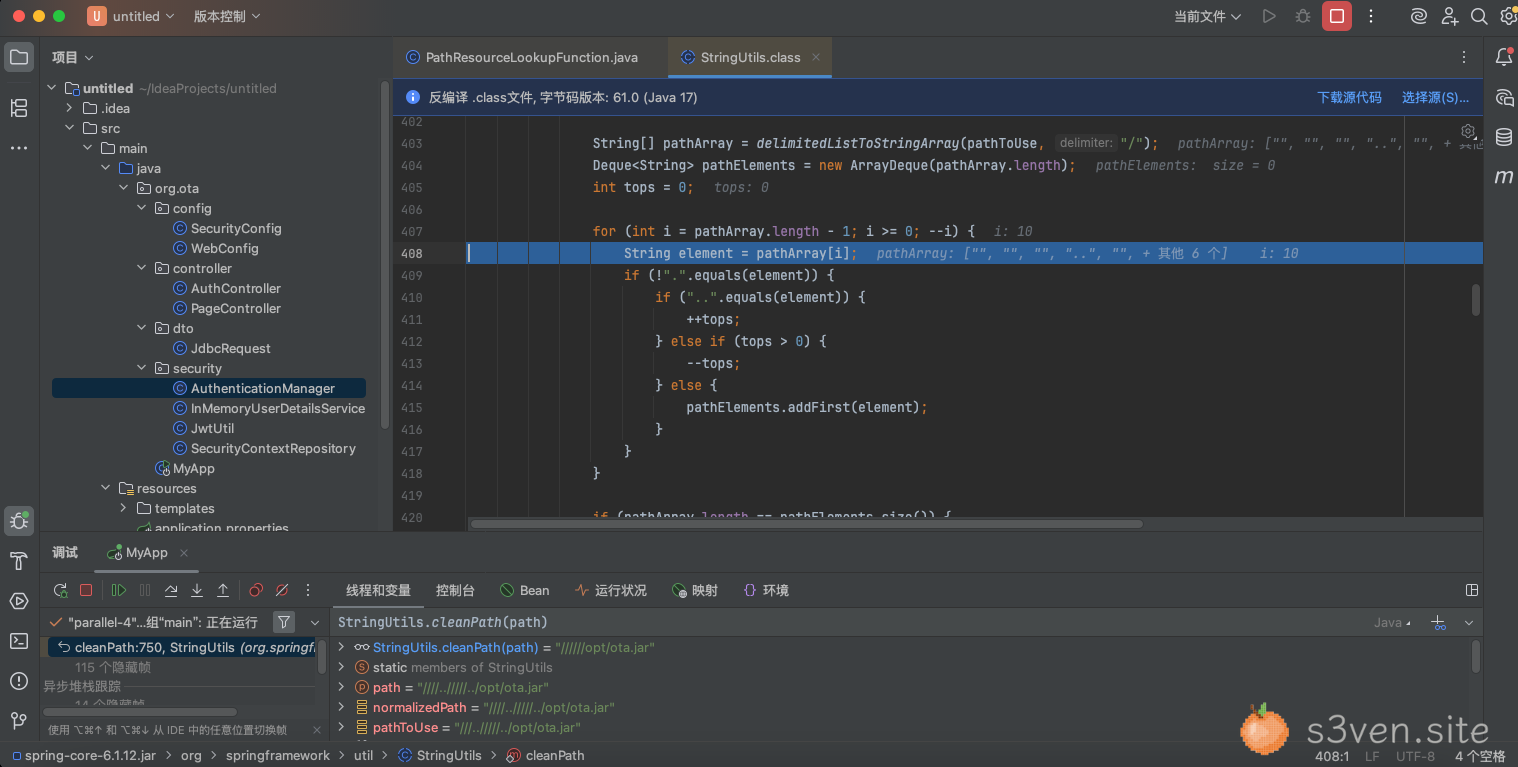
Task: Open the thread selector dropdown chevron
Action: pos(315,622)
